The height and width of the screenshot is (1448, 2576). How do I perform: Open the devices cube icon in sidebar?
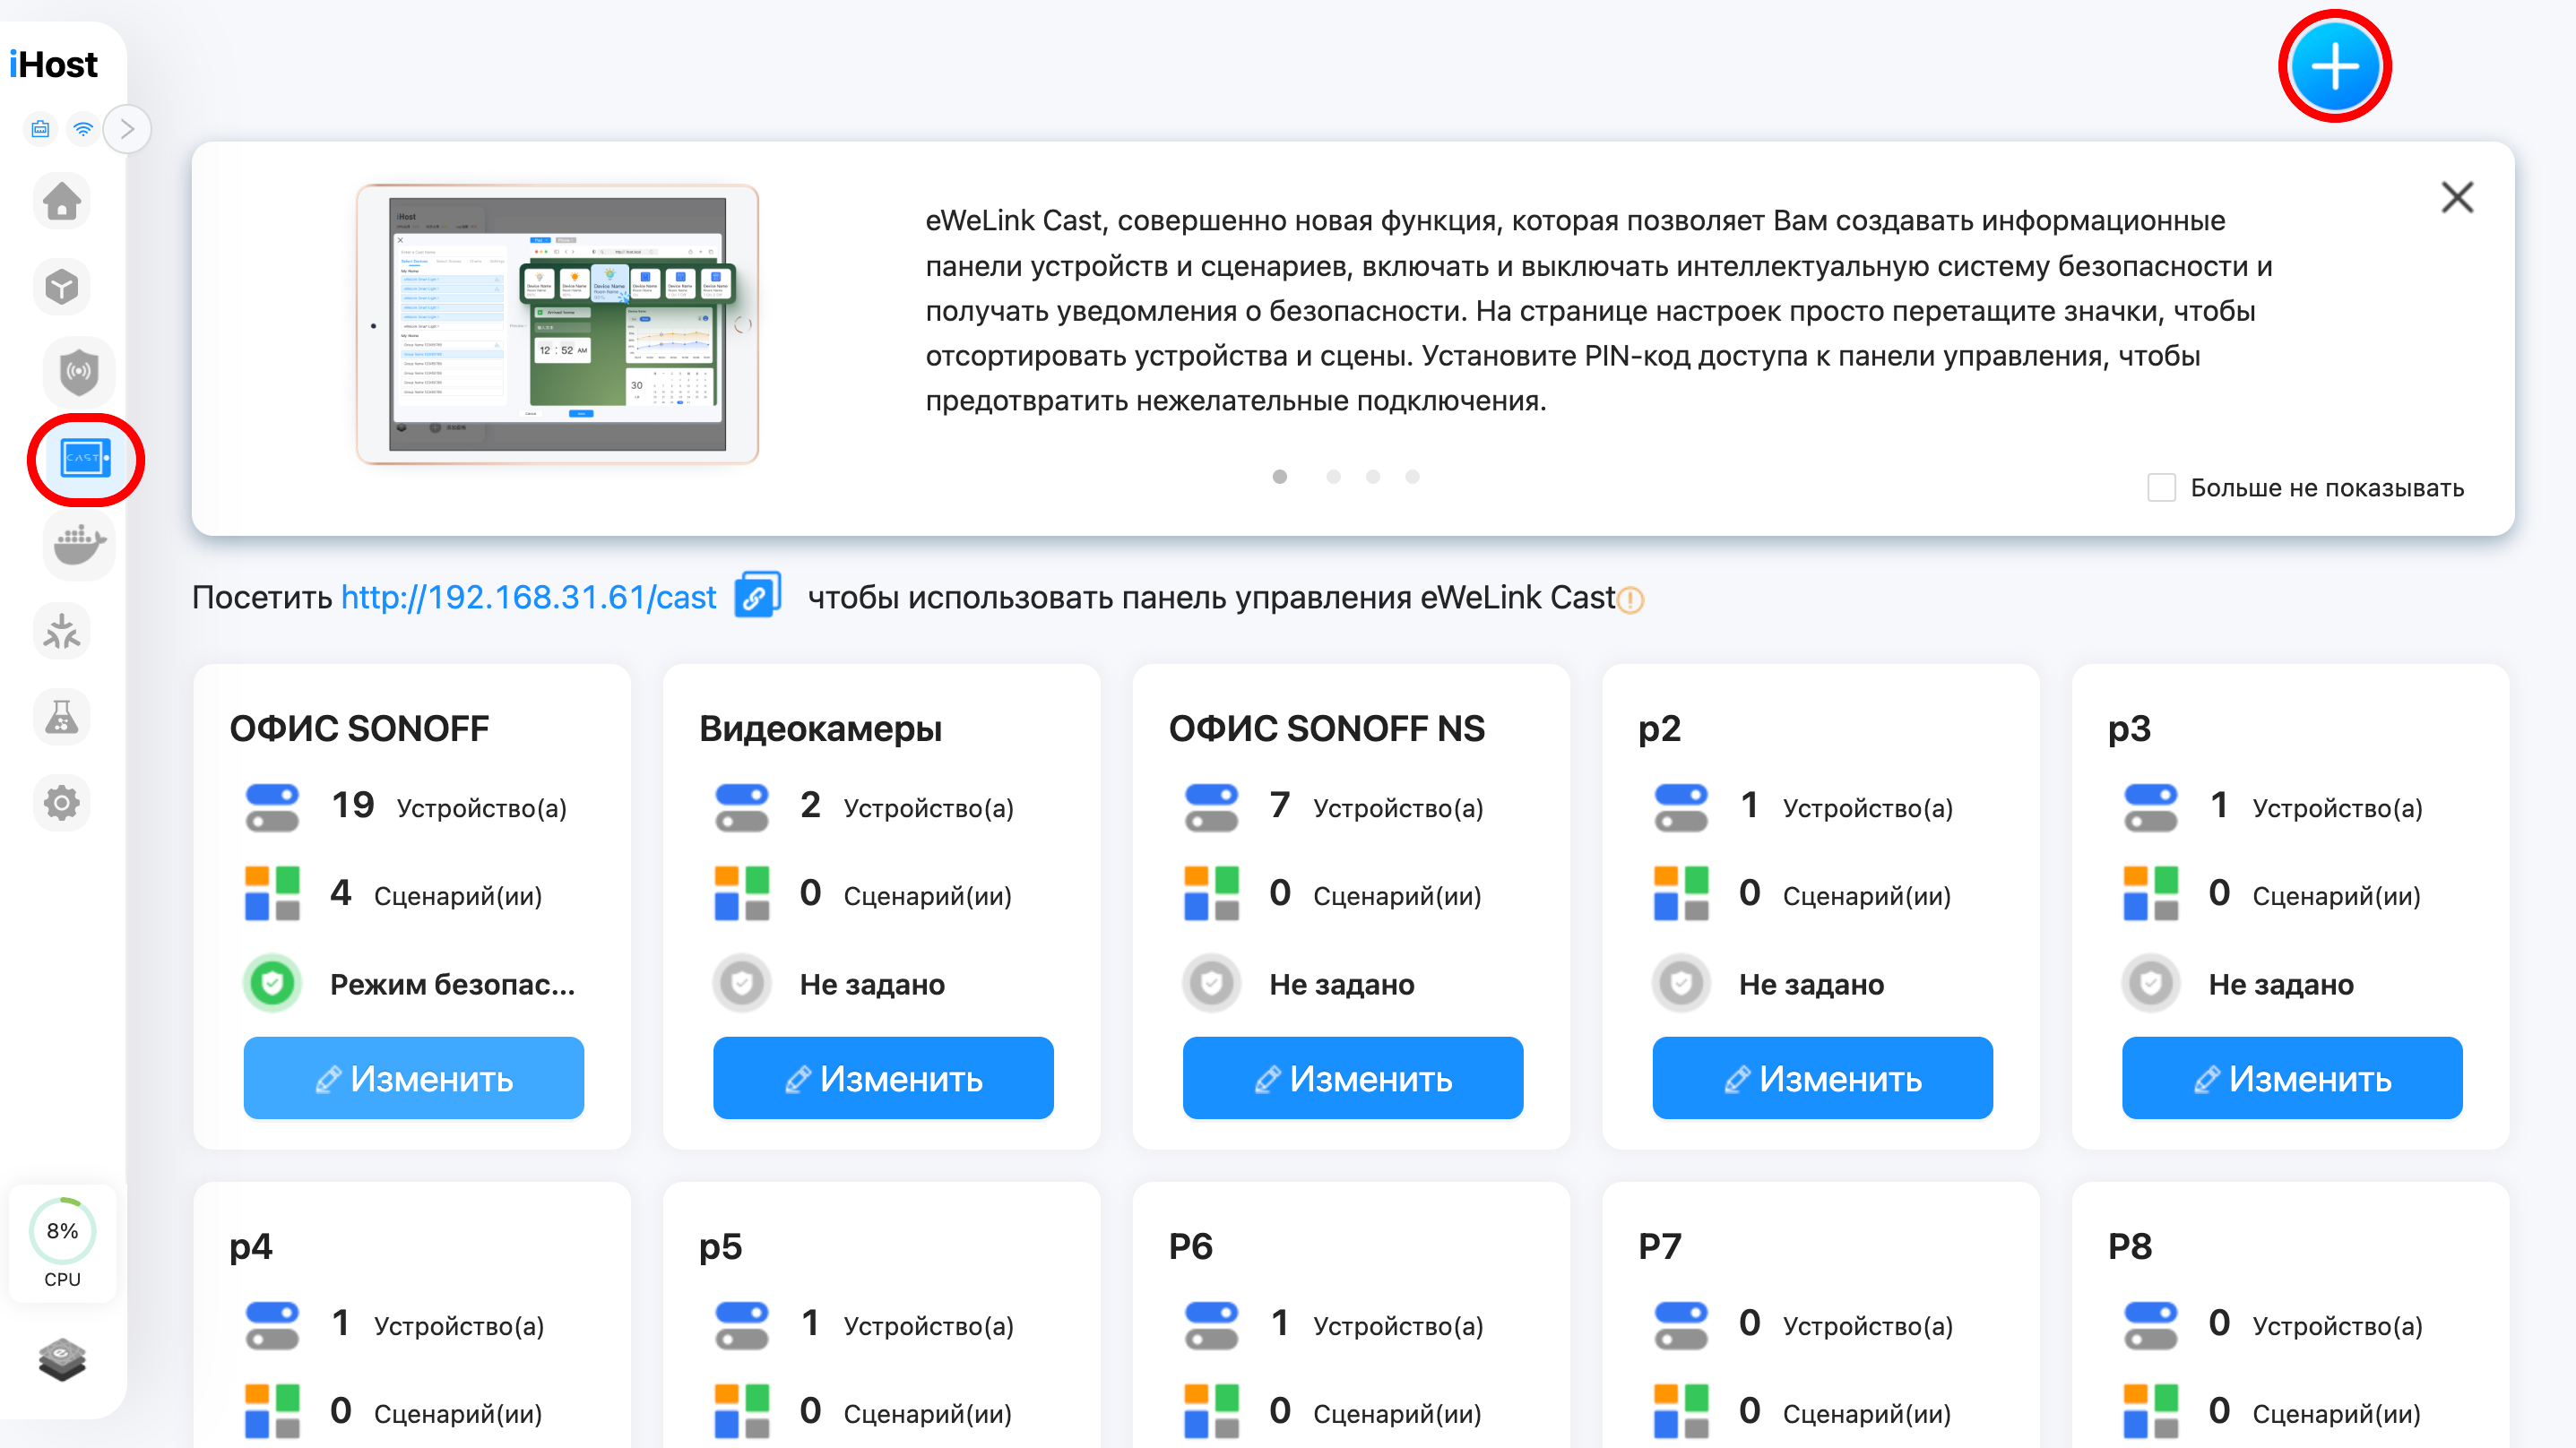point(62,287)
